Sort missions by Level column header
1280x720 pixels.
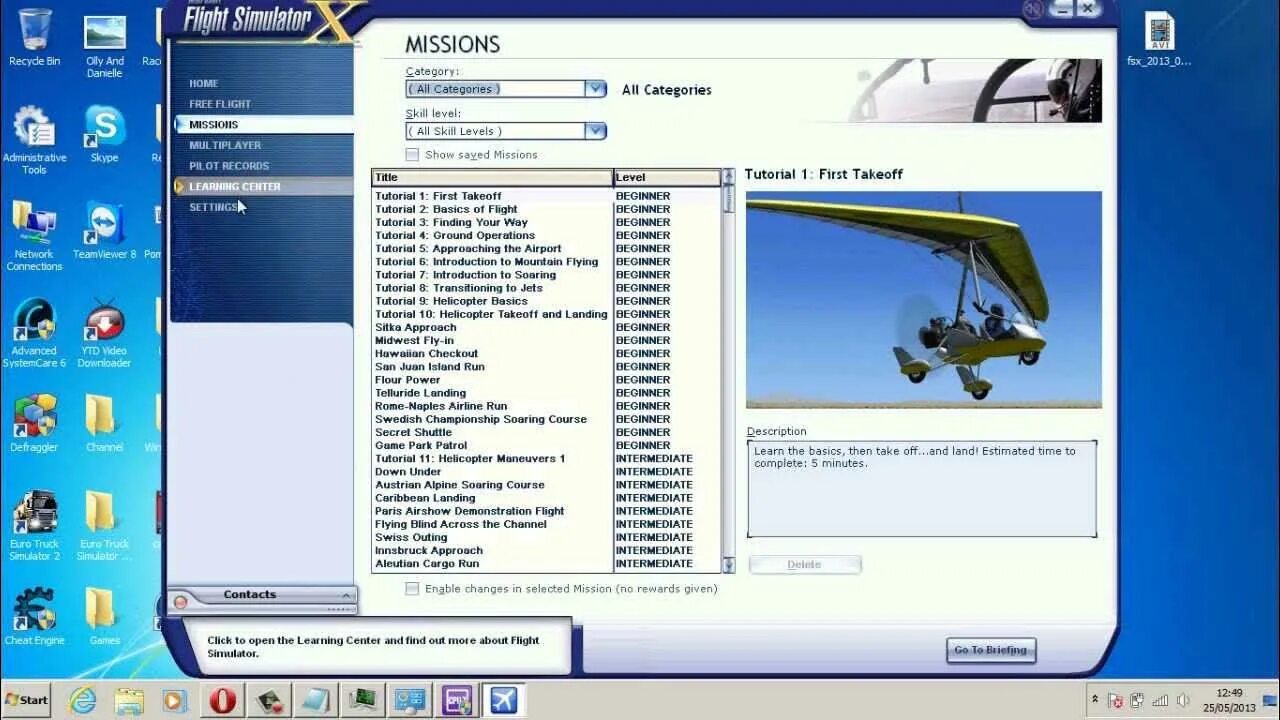pyautogui.click(x=667, y=178)
